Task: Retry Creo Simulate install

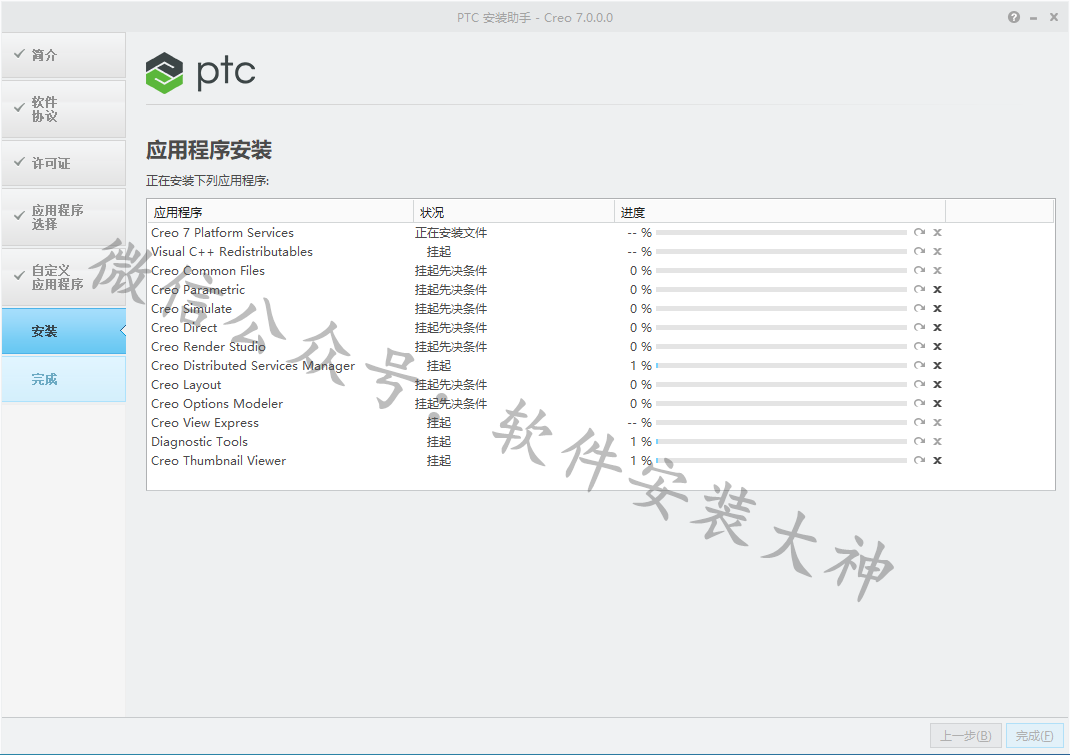Action: click(x=920, y=309)
